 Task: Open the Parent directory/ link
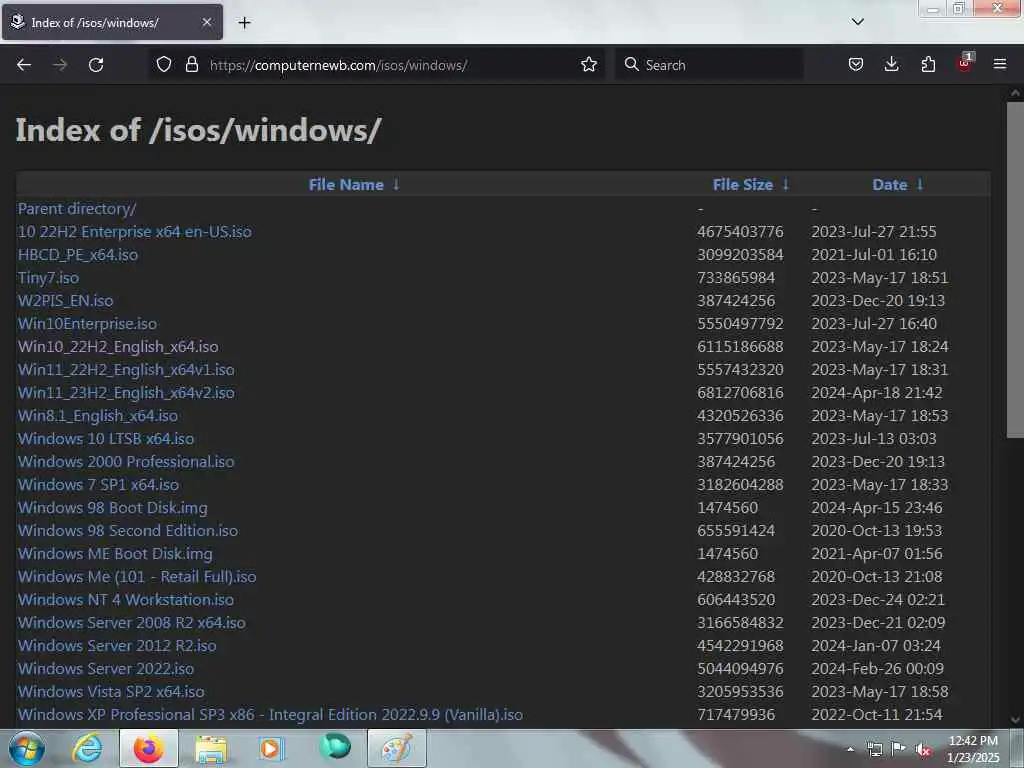pyautogui.click(x=77, y=209)
